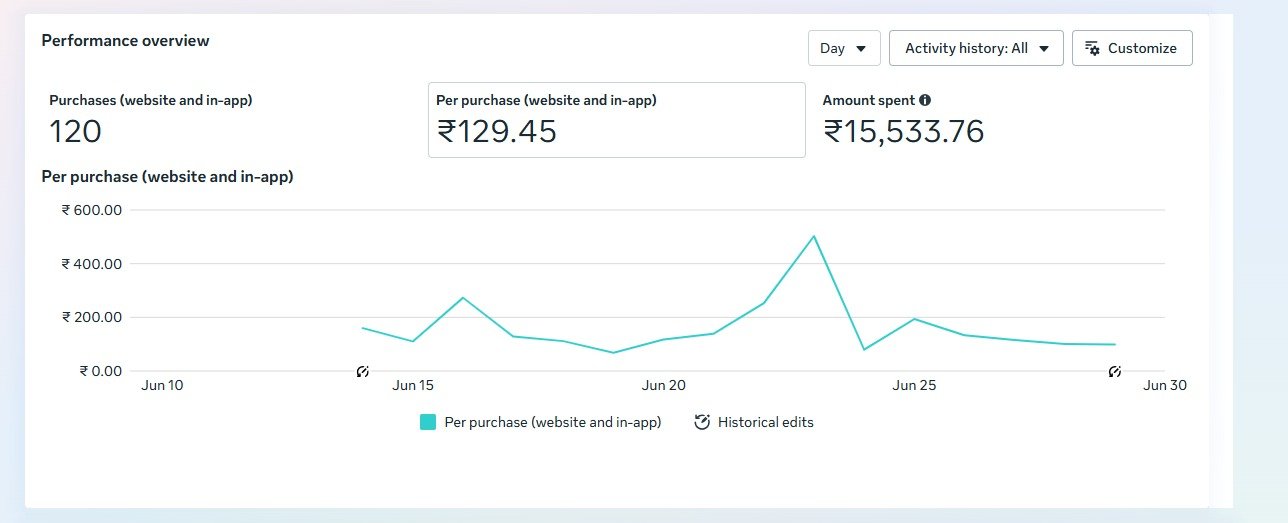
Task: Click the chart's highest peak near Jun 23
Action: click(x=814, y=237)
